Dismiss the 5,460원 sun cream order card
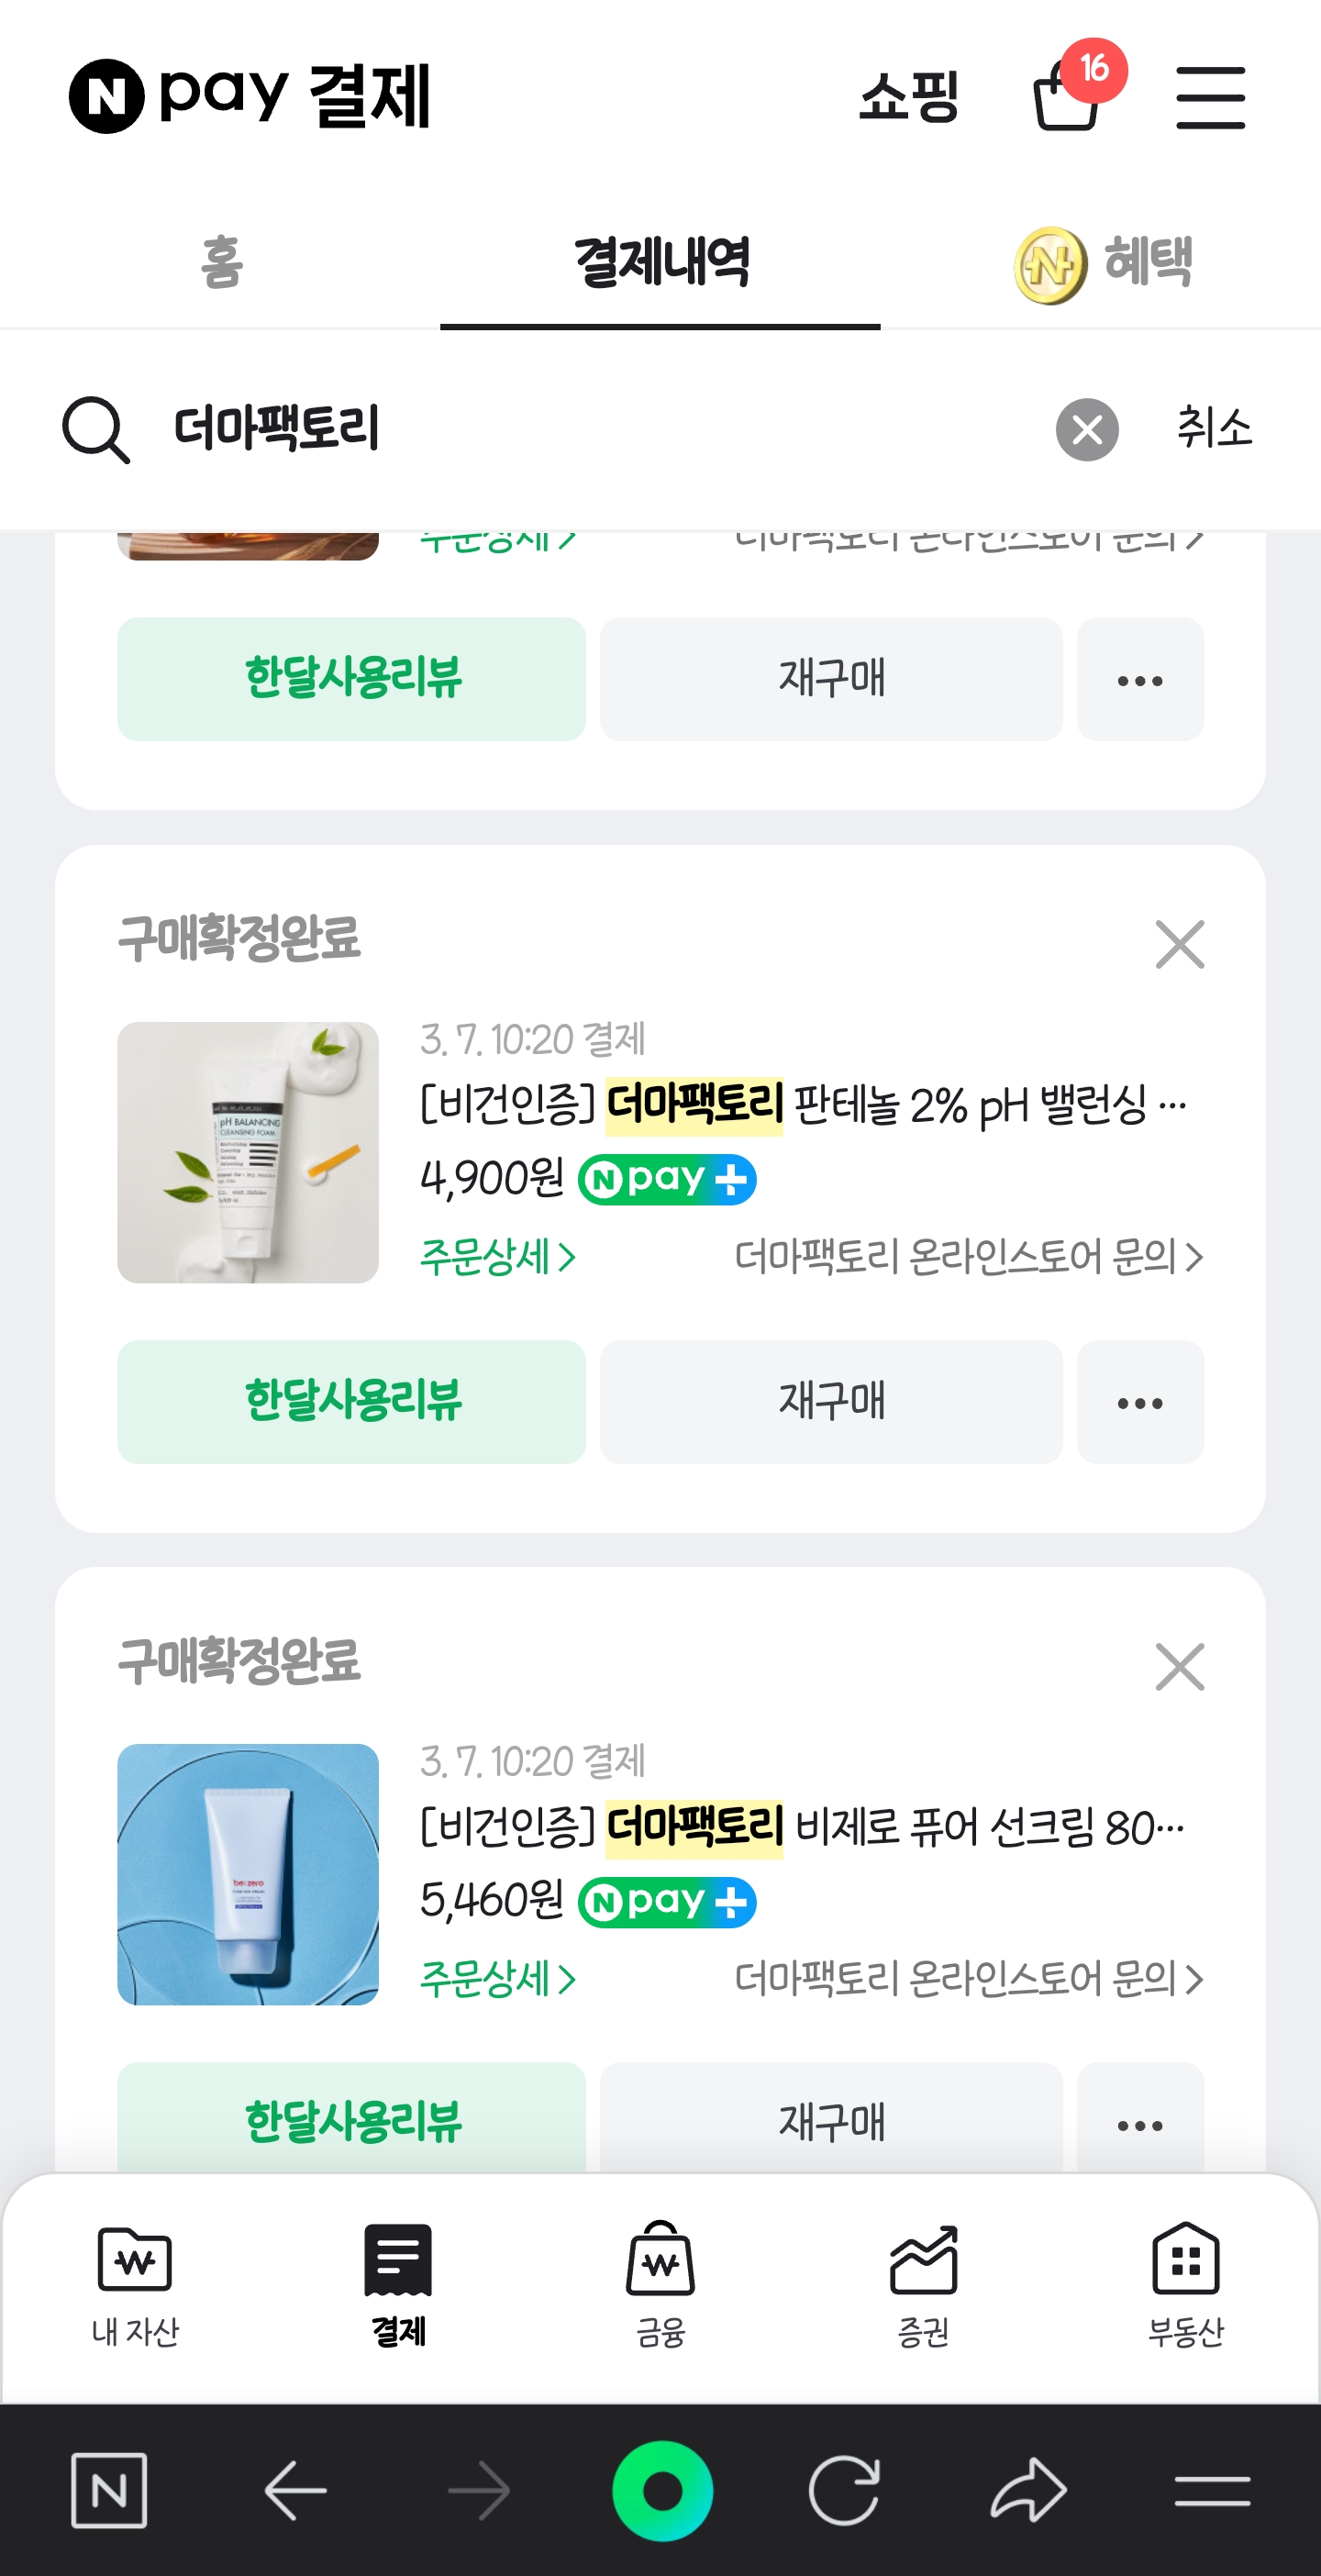Screen dimensions: 1321x2576 1179,1667
